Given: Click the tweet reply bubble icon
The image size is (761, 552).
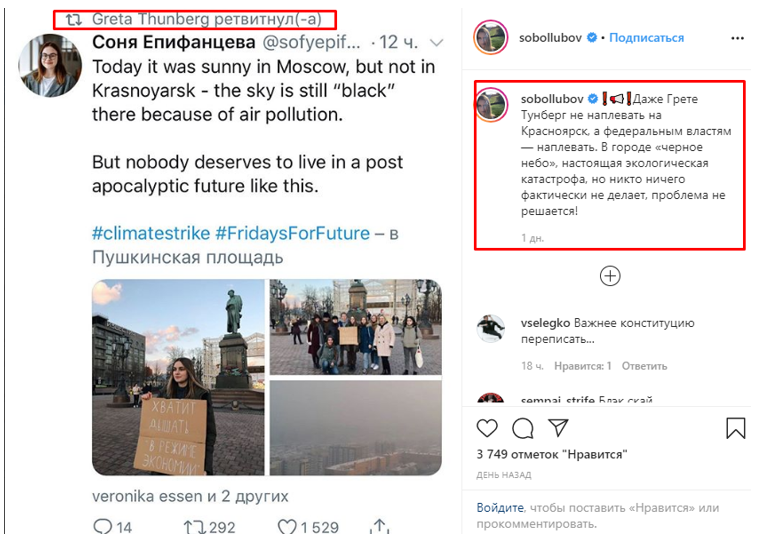Looking at the screenshot, I should (x=101, y=526).
